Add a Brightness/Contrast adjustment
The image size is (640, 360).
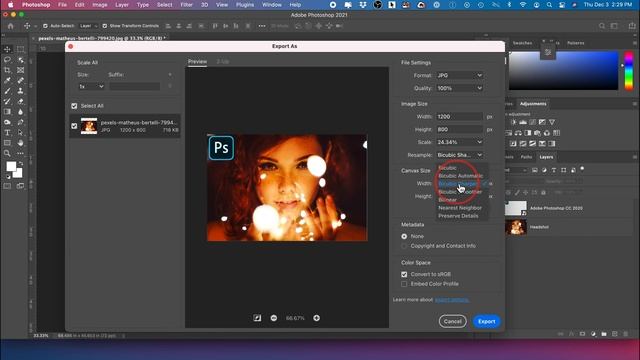513,122
